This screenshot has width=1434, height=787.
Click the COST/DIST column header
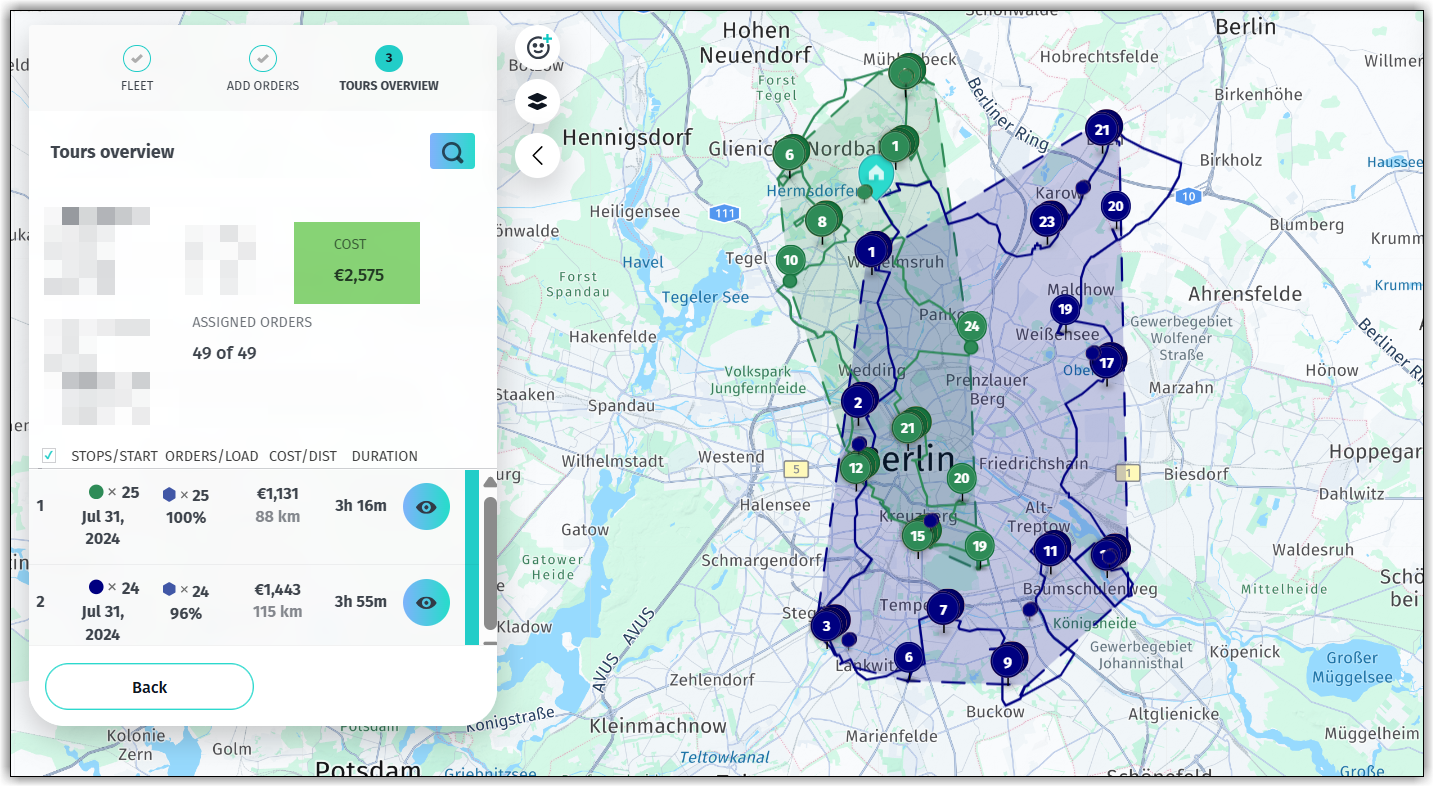click(303, 456)
